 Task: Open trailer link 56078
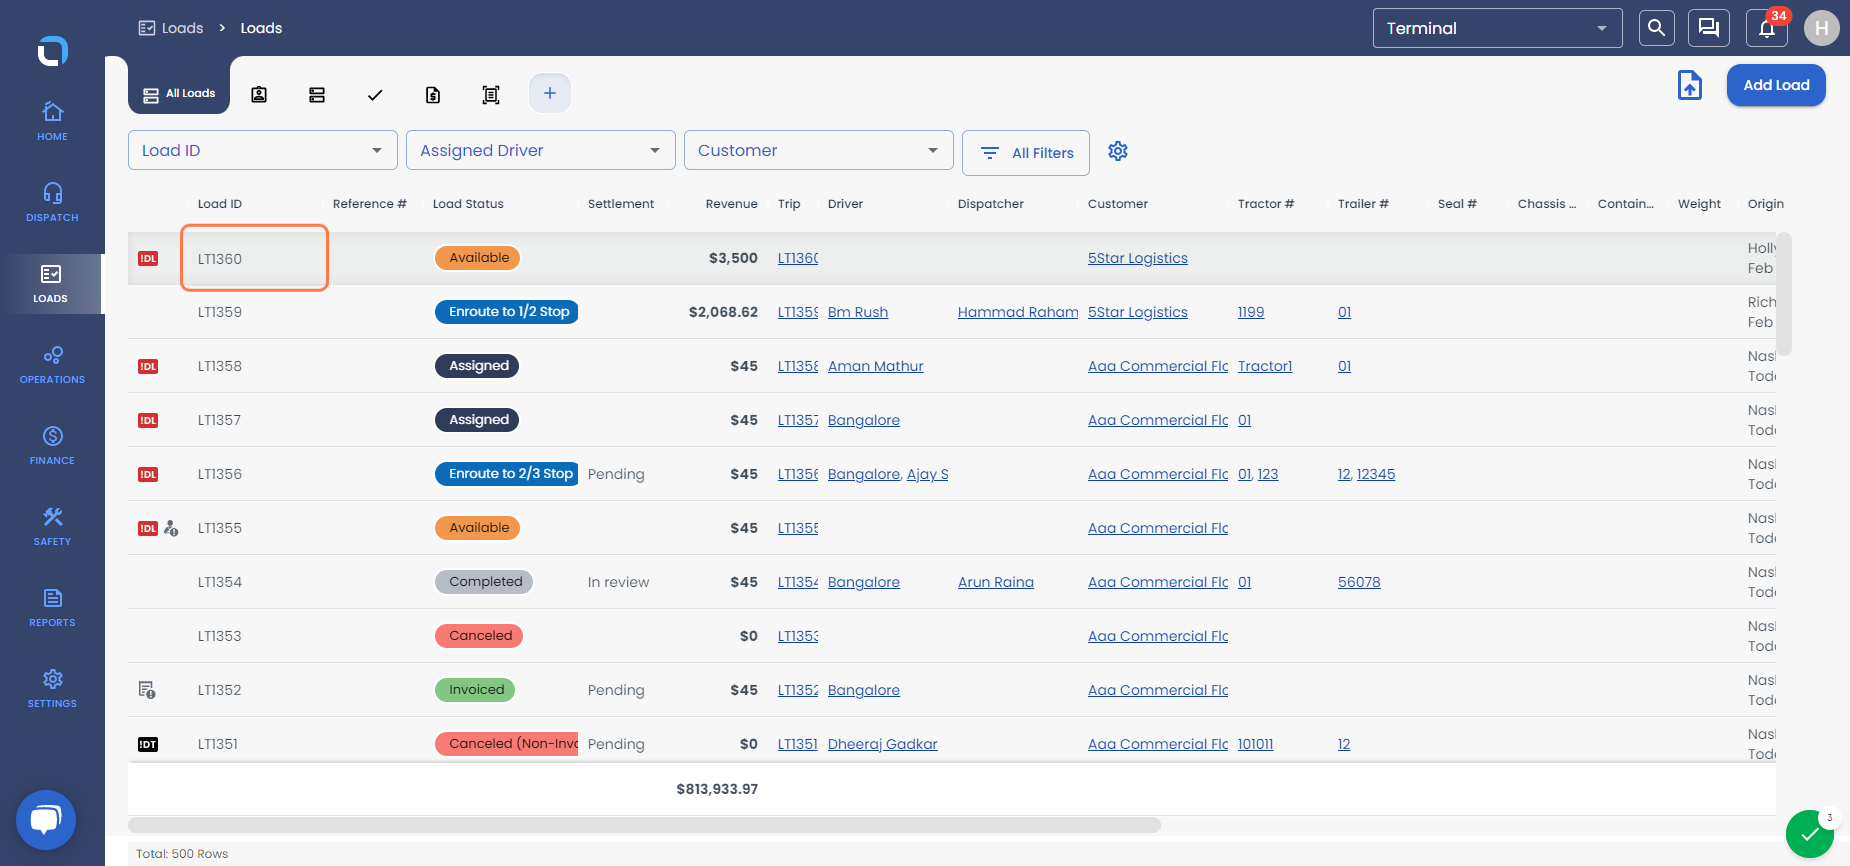coord(1359,582)
